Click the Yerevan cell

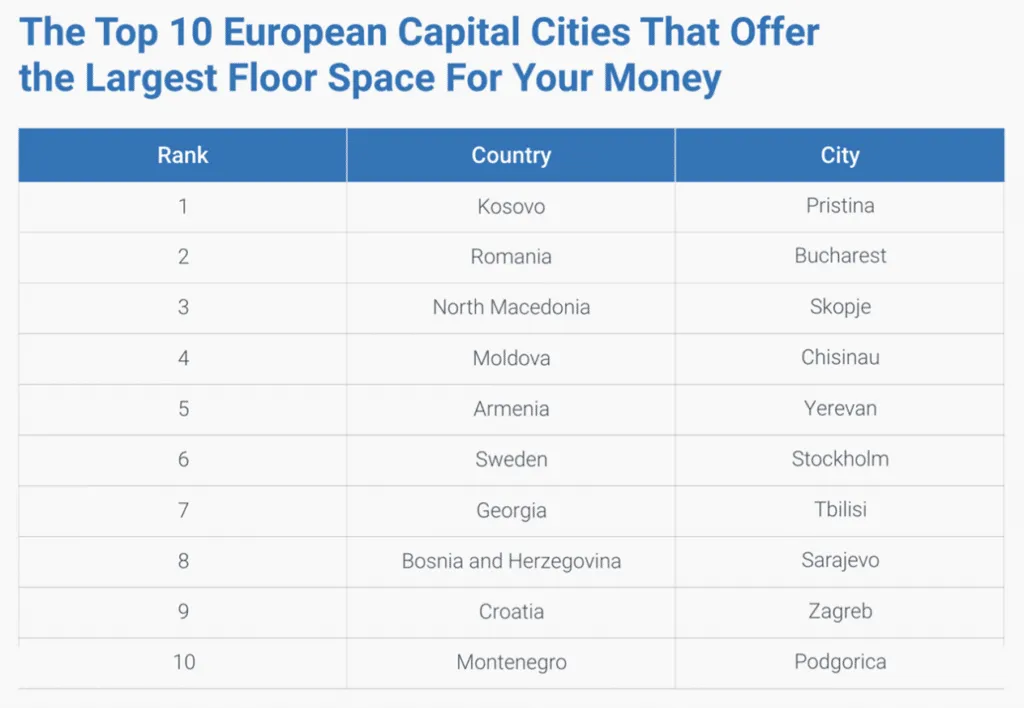840,410
